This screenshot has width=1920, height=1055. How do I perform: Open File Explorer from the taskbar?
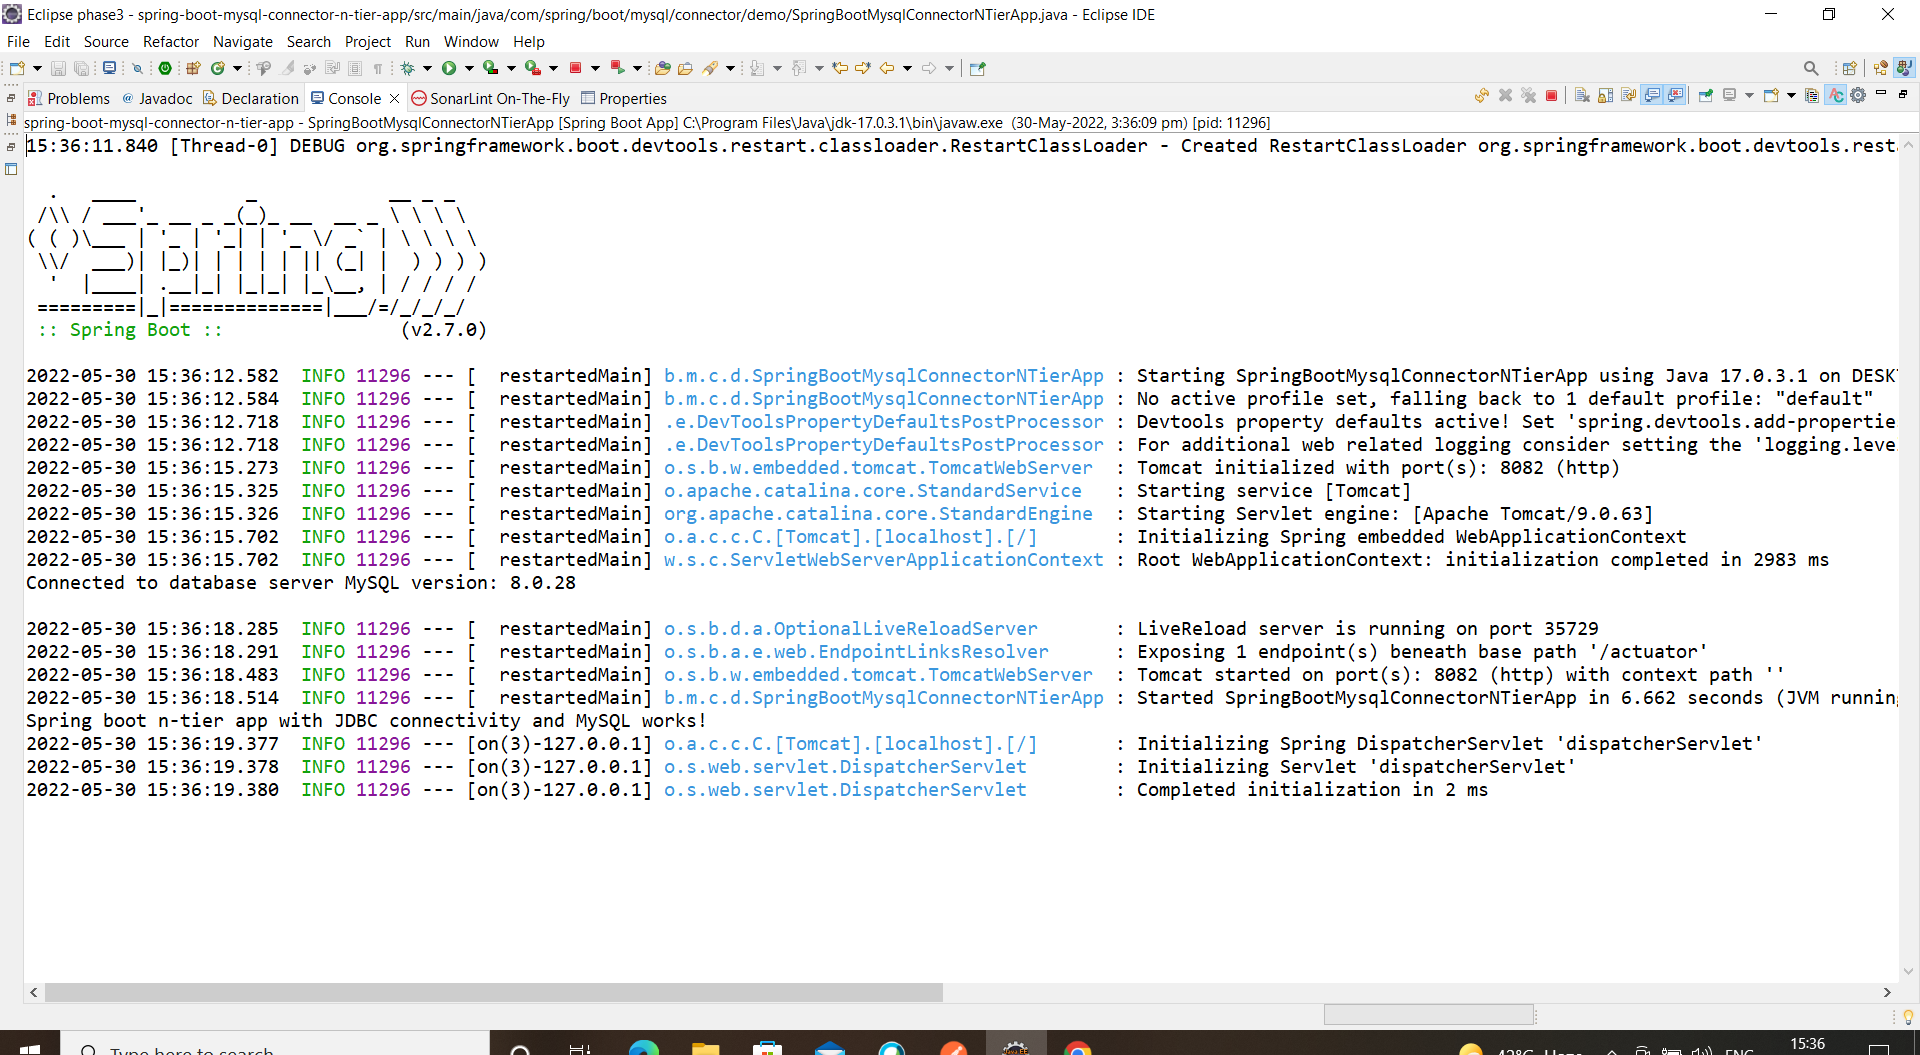705,1048
